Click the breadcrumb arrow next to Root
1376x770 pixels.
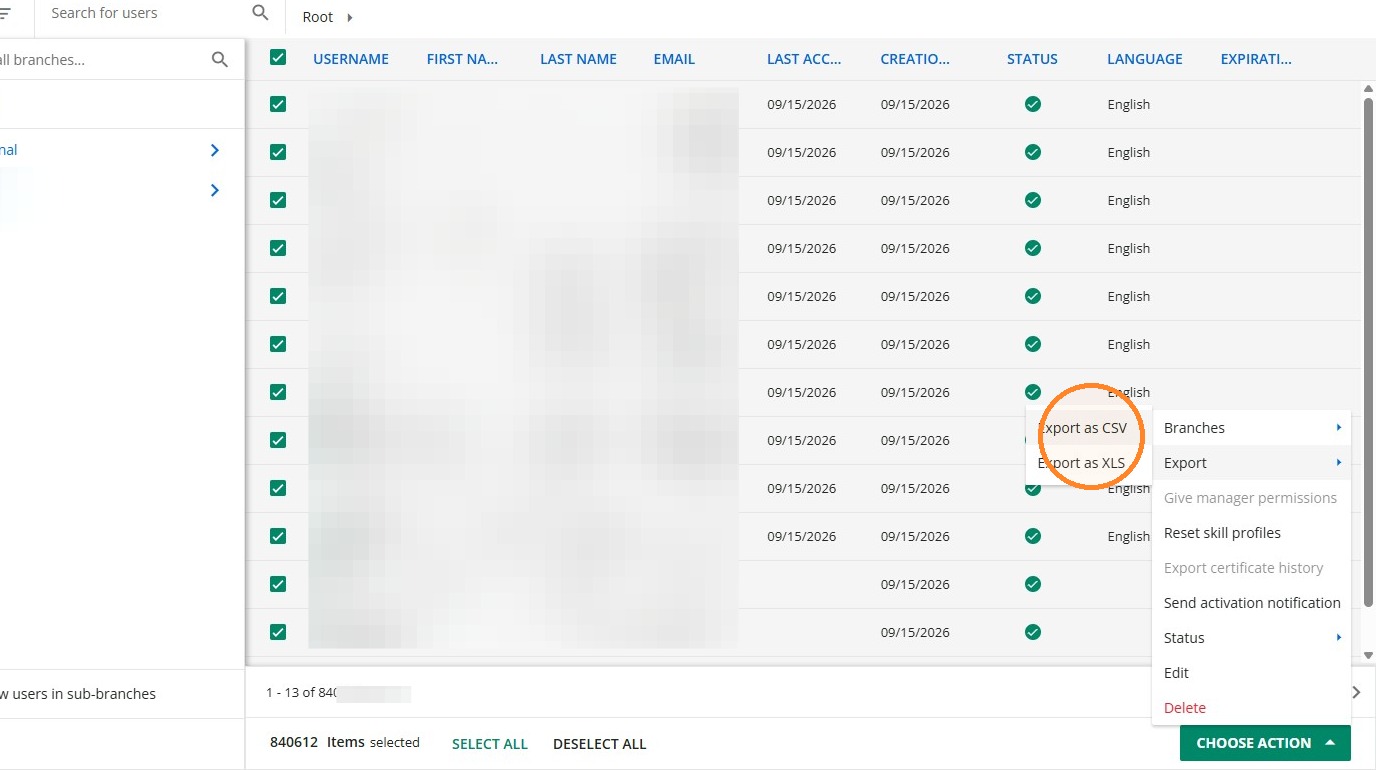click(x=350, y=18)
